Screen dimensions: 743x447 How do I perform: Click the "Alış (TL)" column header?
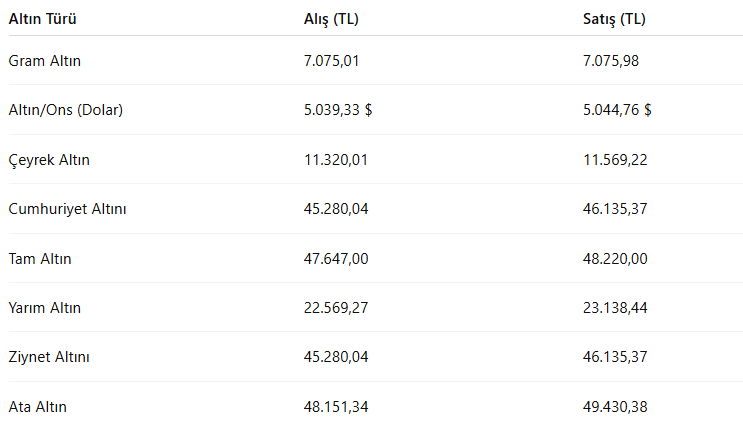[x=331, y=19]
